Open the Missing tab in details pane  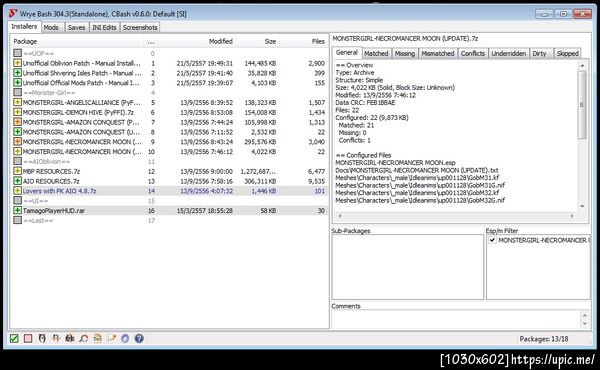(x=404, y=53)
